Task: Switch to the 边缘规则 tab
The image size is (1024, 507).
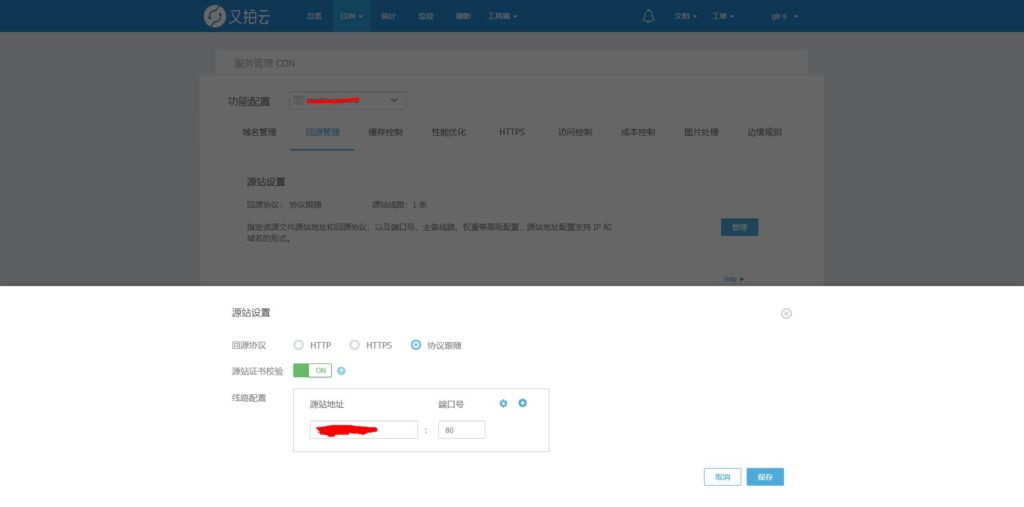Action: pos(764,132)
